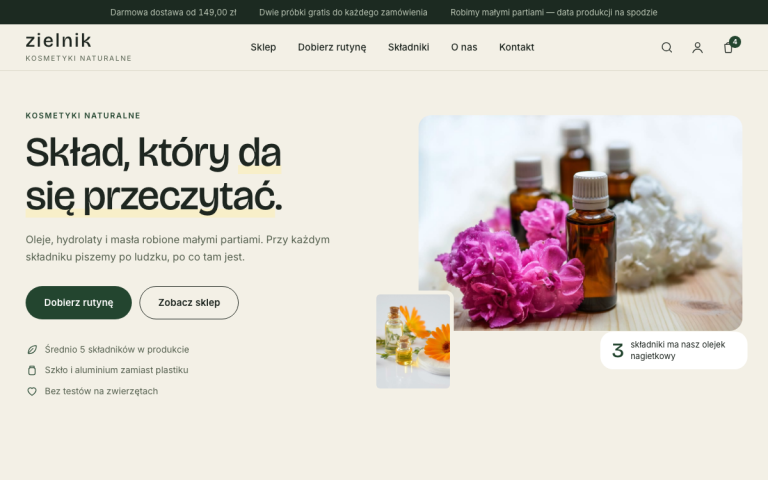
Task: Click the headline Skład, który da się przeczytać
Action: pos(154,175)
